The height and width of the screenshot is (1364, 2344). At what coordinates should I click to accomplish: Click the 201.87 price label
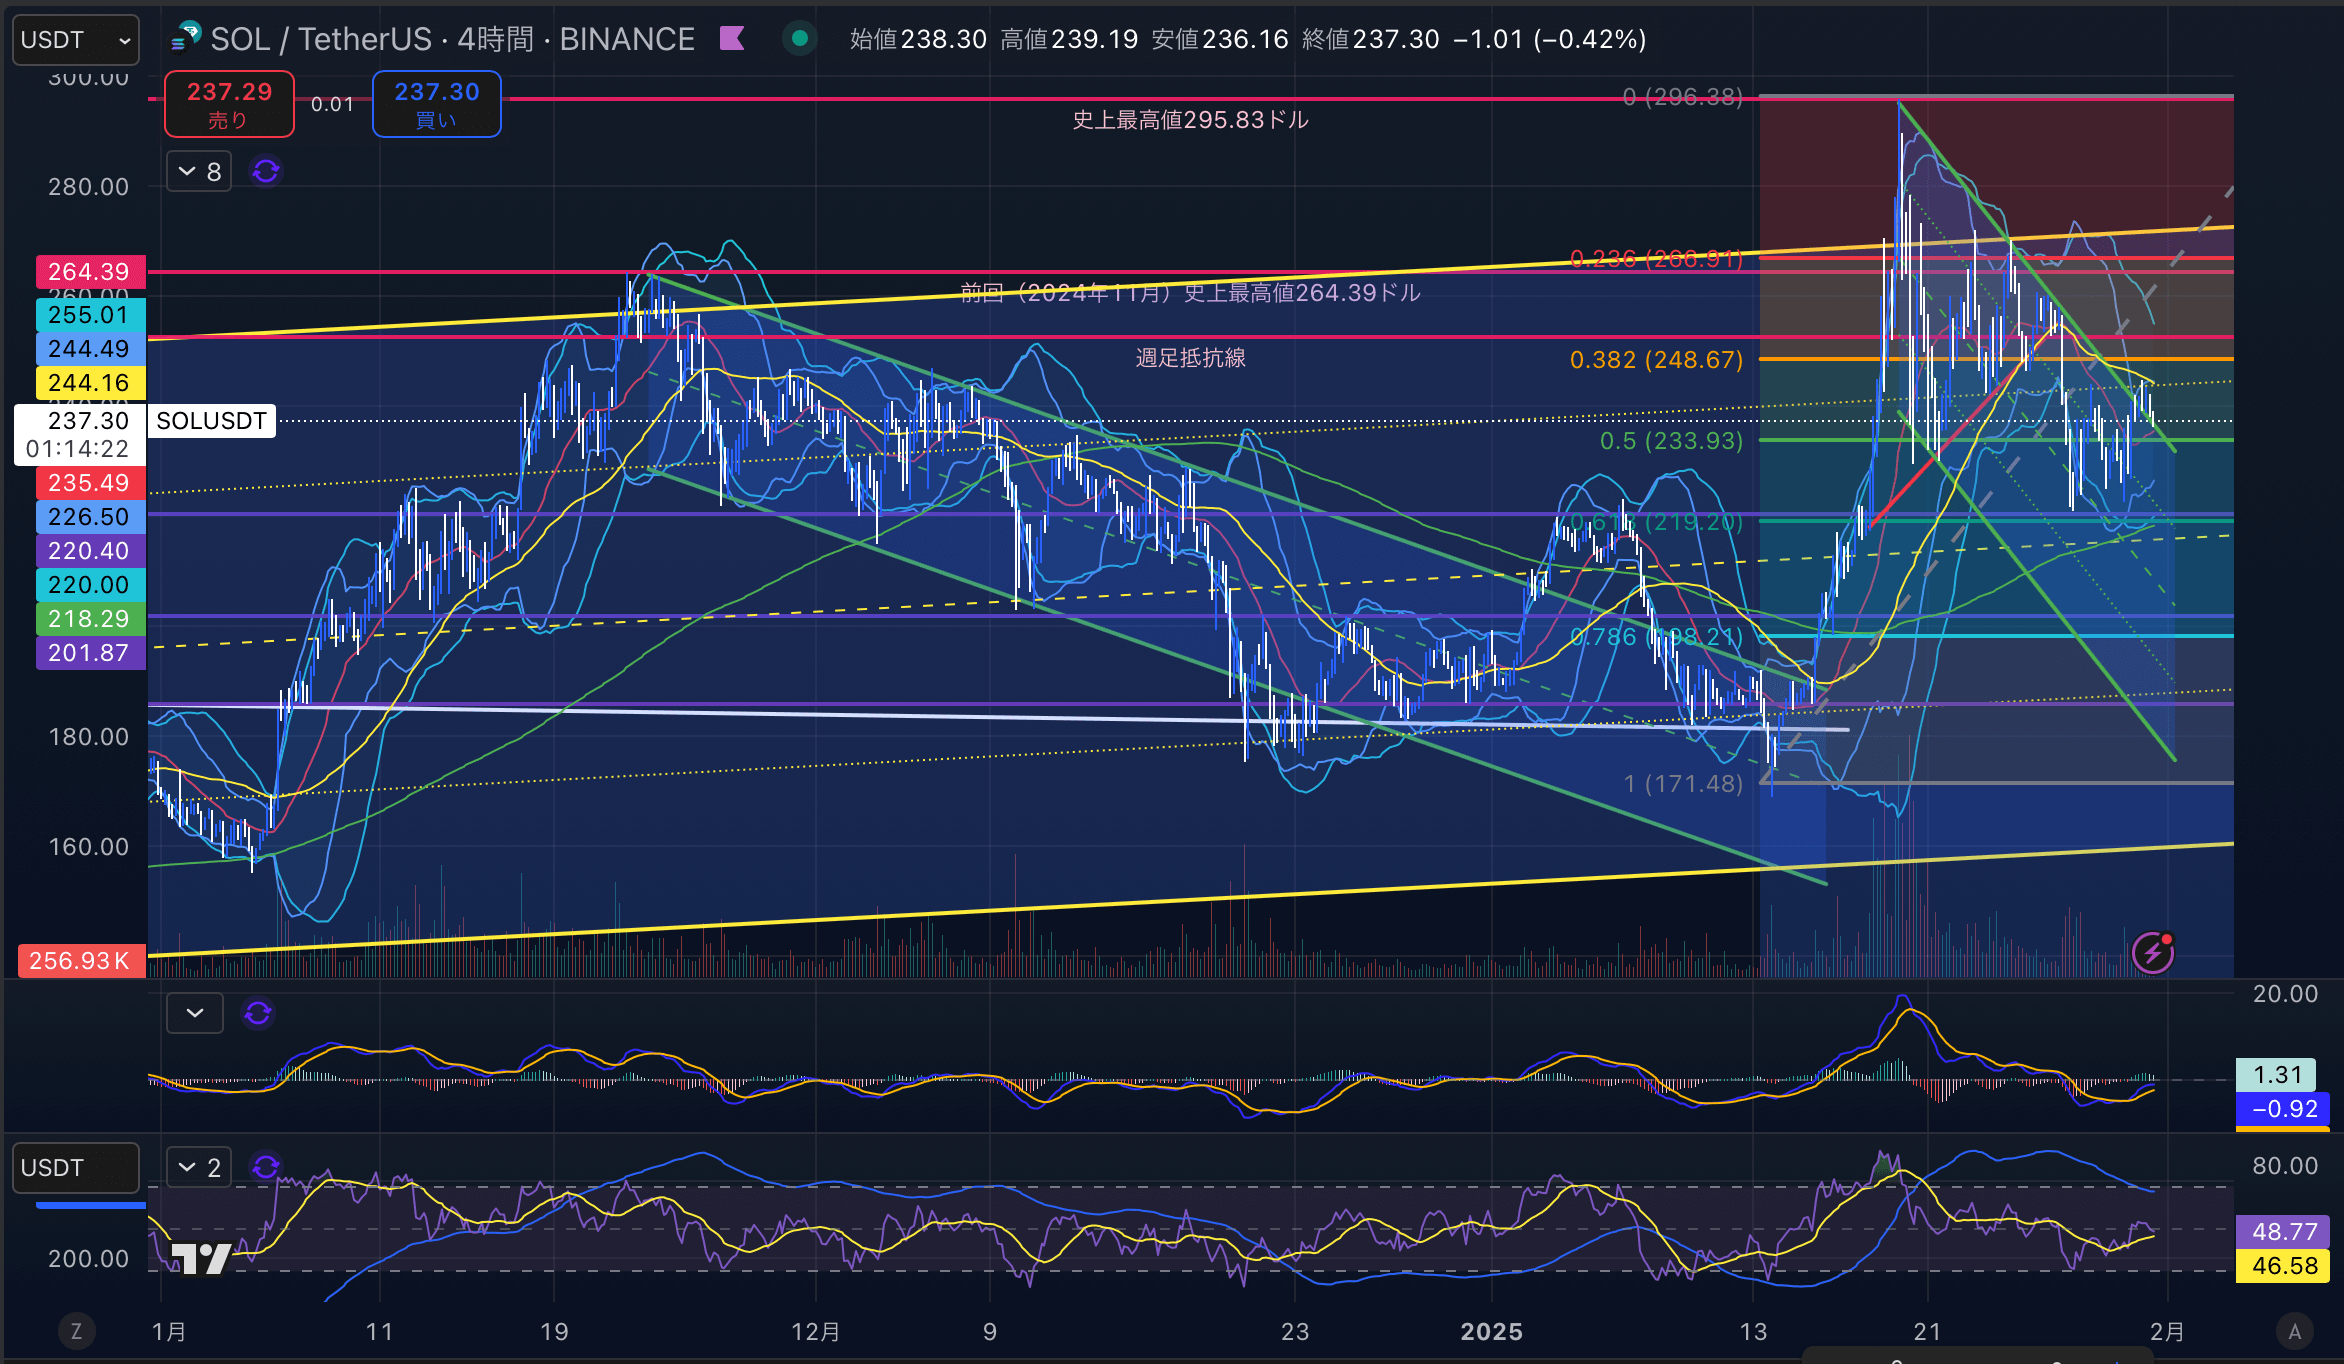[x=90, y=653]
